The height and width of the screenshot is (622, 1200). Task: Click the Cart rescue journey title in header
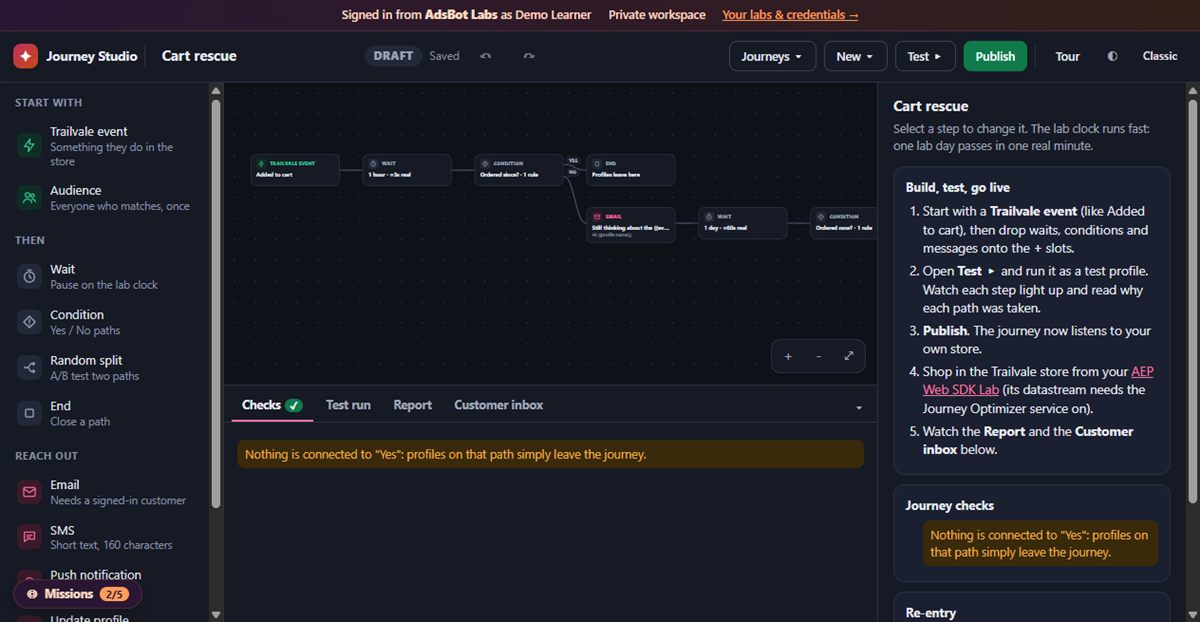(199, 56)
